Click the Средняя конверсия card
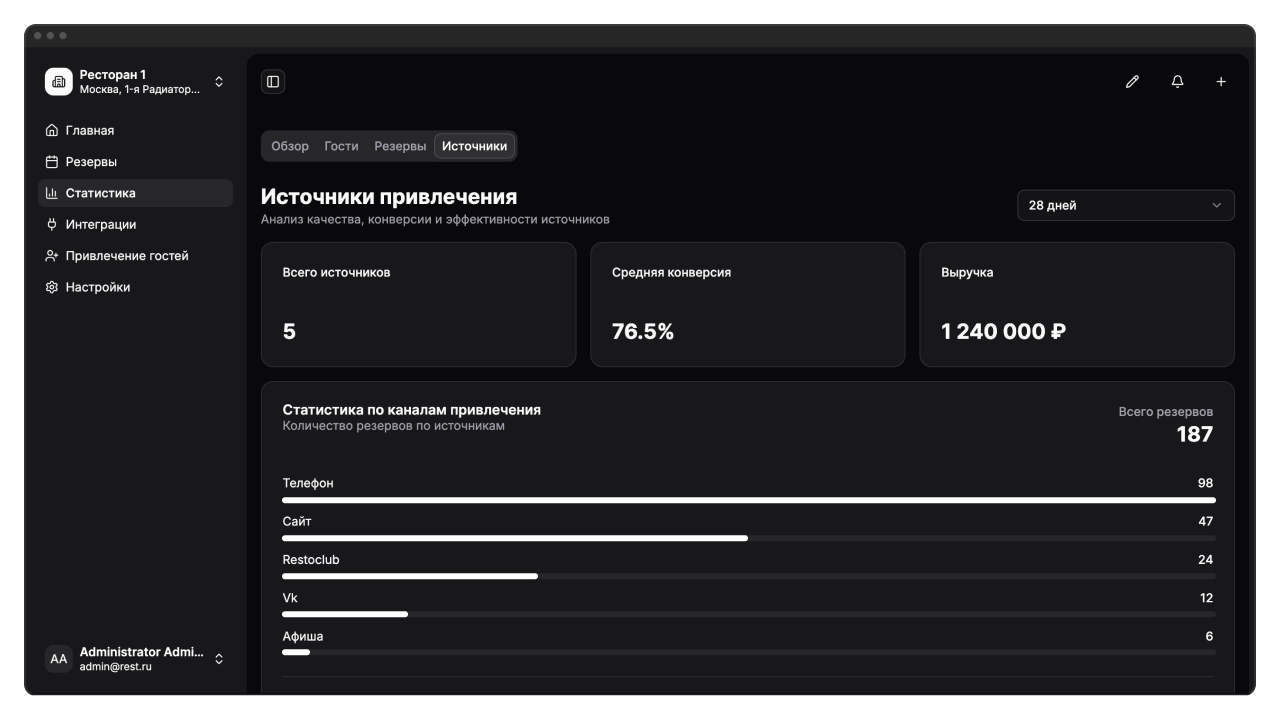Screen dimensions: 1280x720 (747, 304)
